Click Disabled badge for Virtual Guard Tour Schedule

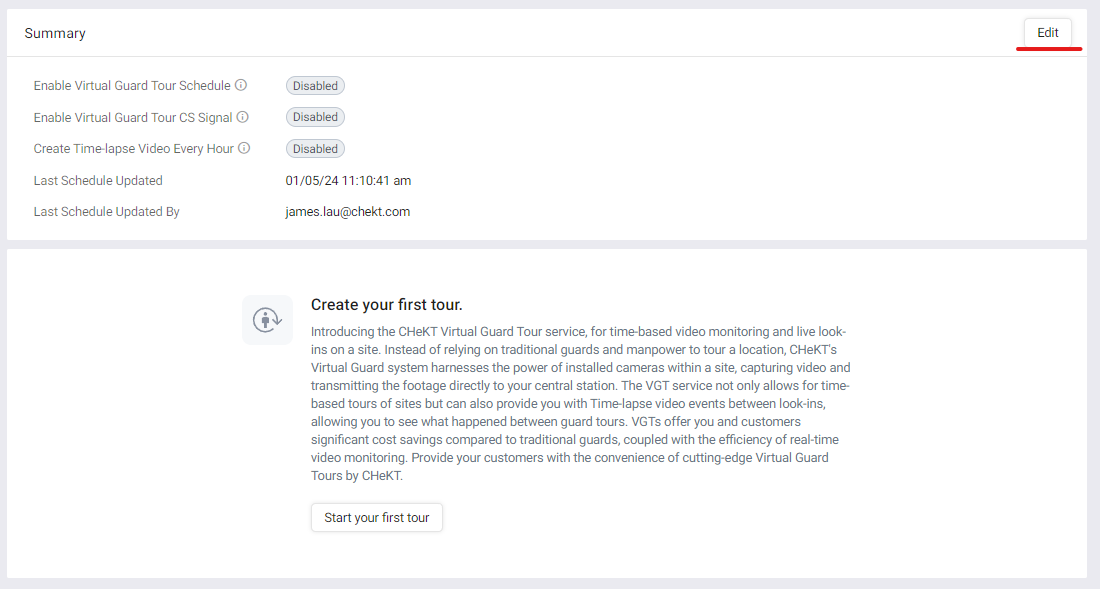tap(315, 86)
